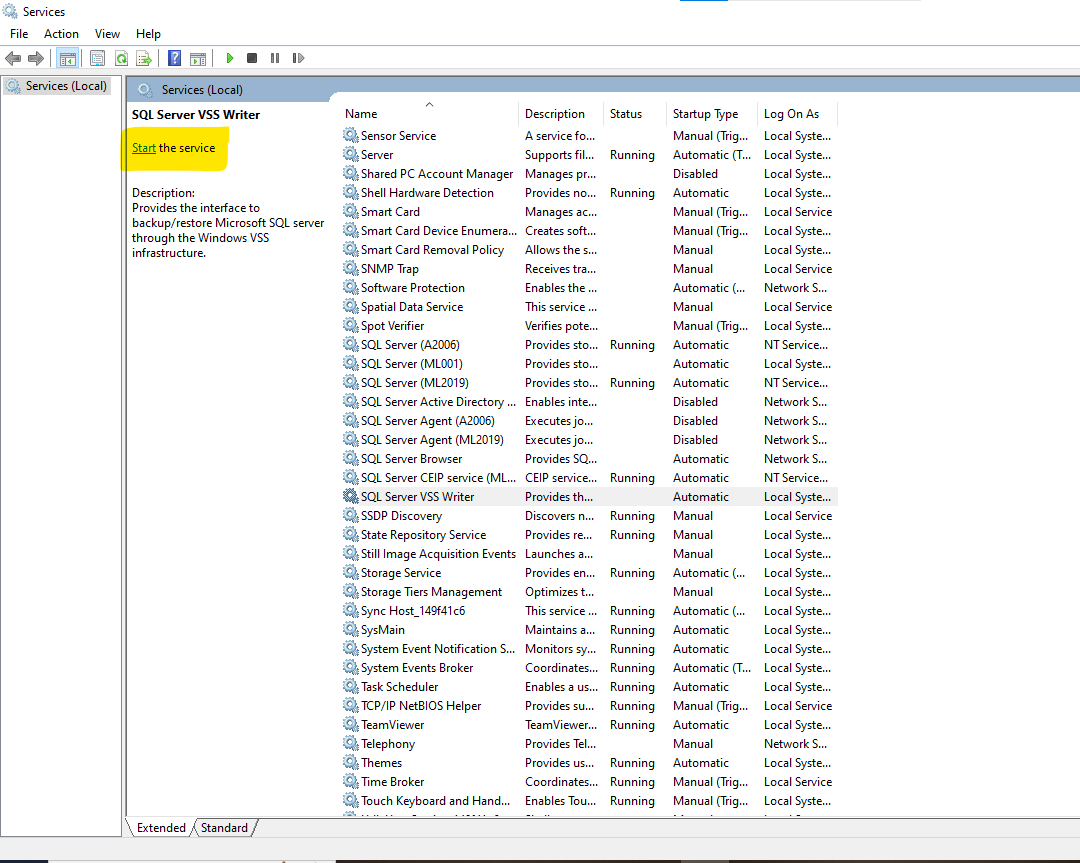Select the SQL Server (ML001) service
Image resolution: width=1080 pixels, height=863 pixels.
pos(590,364)
